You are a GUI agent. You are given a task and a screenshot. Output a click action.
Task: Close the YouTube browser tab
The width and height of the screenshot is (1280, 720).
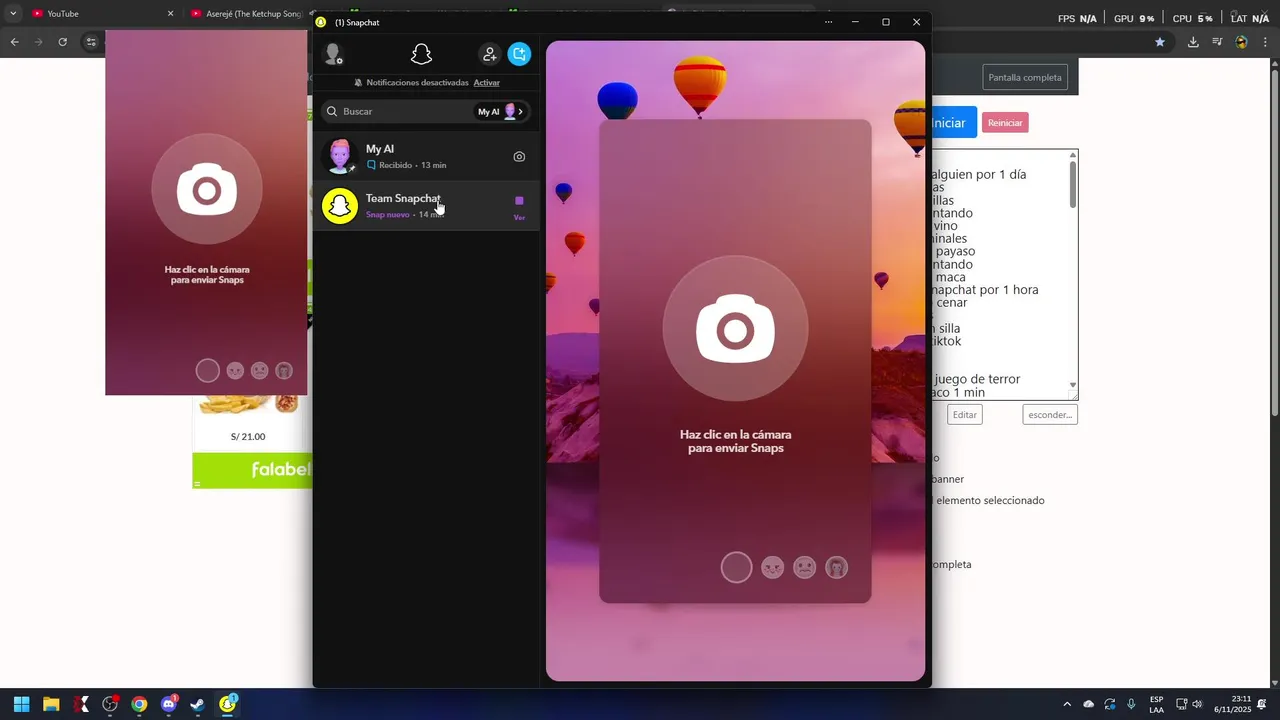click(170, 14)
